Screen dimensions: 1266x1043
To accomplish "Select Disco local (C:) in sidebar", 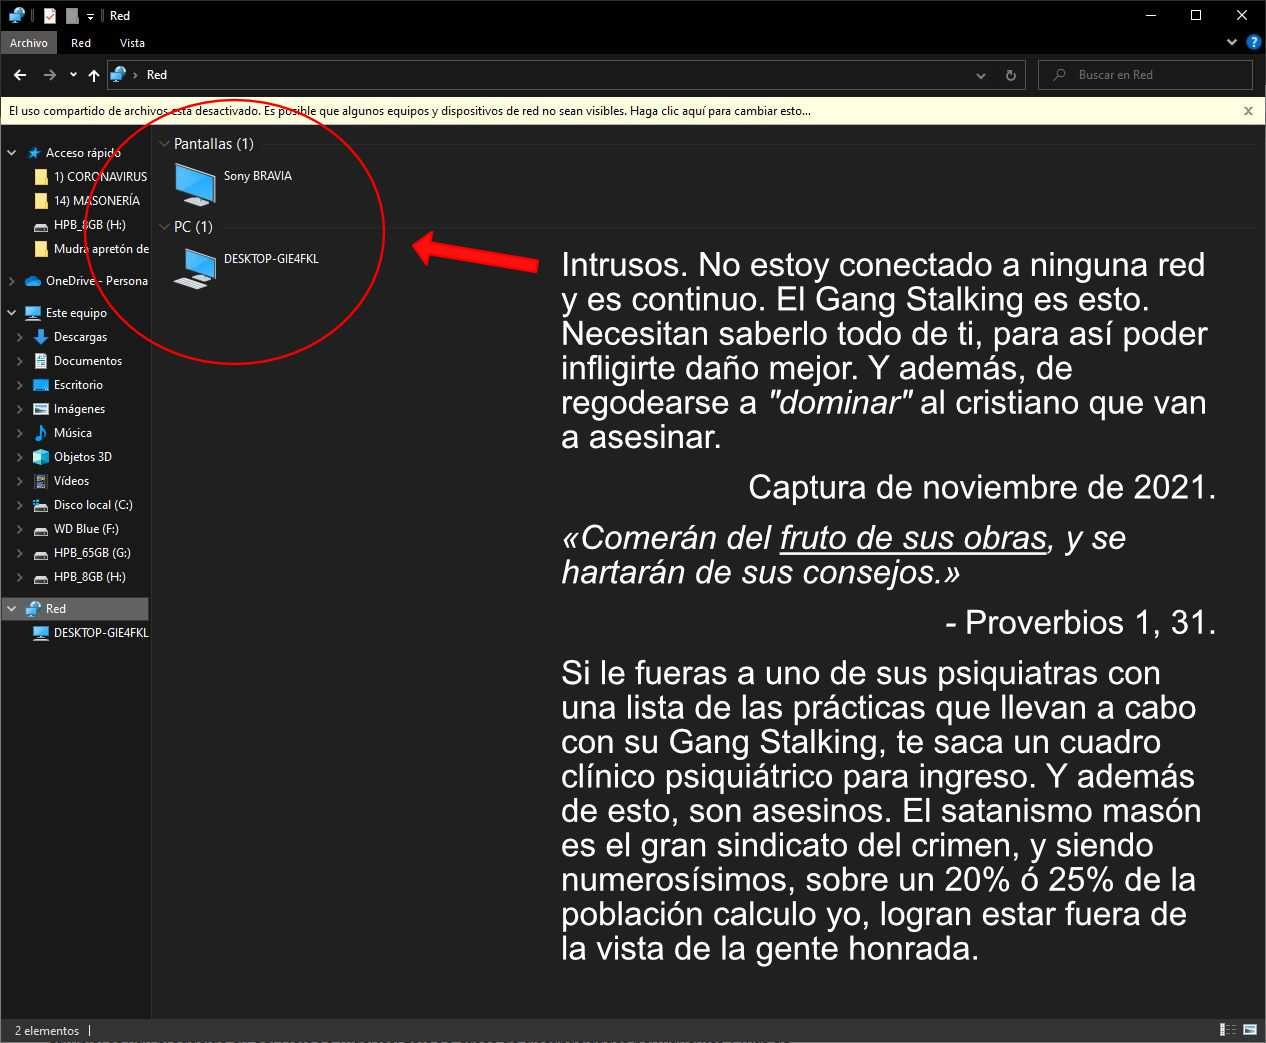I will click(x=92, y=505).
